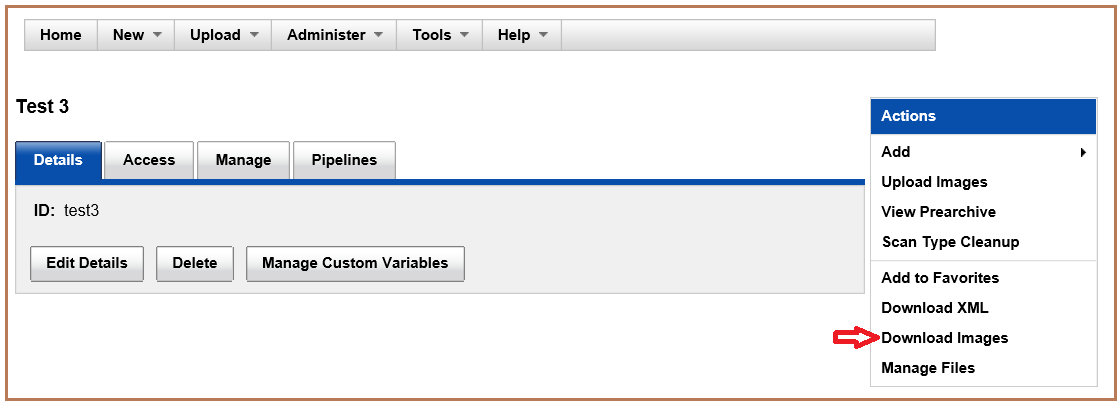Image resolution: width=1119 pixels, height=405 pixels.
Task: Open the Administer dropdown menu
Action: (x=334, y=35)
